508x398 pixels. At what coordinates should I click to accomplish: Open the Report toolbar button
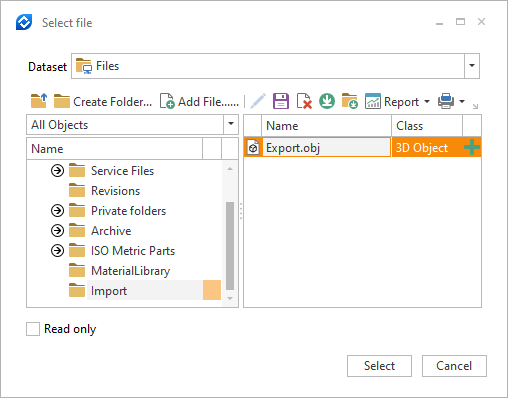coord(392,101)
